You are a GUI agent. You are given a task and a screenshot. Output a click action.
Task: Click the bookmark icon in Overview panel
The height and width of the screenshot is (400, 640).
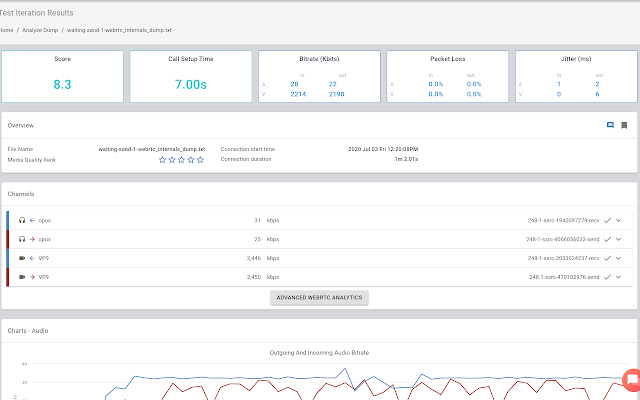click(624, 125)
